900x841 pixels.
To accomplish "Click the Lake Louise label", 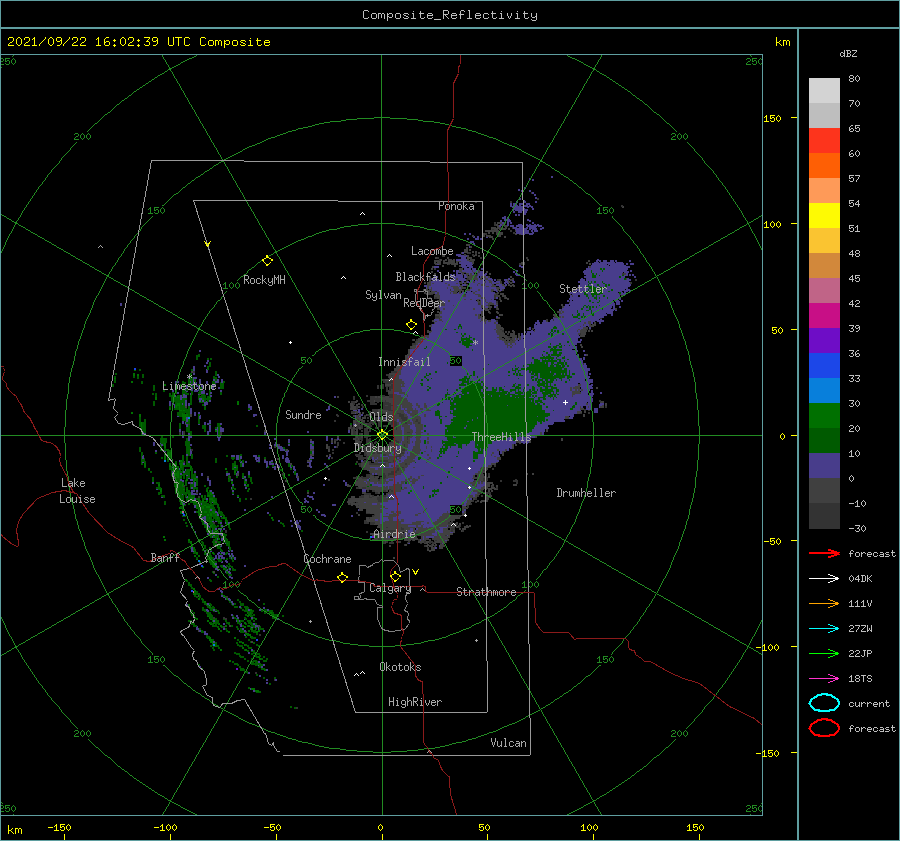I will point(77,491).
